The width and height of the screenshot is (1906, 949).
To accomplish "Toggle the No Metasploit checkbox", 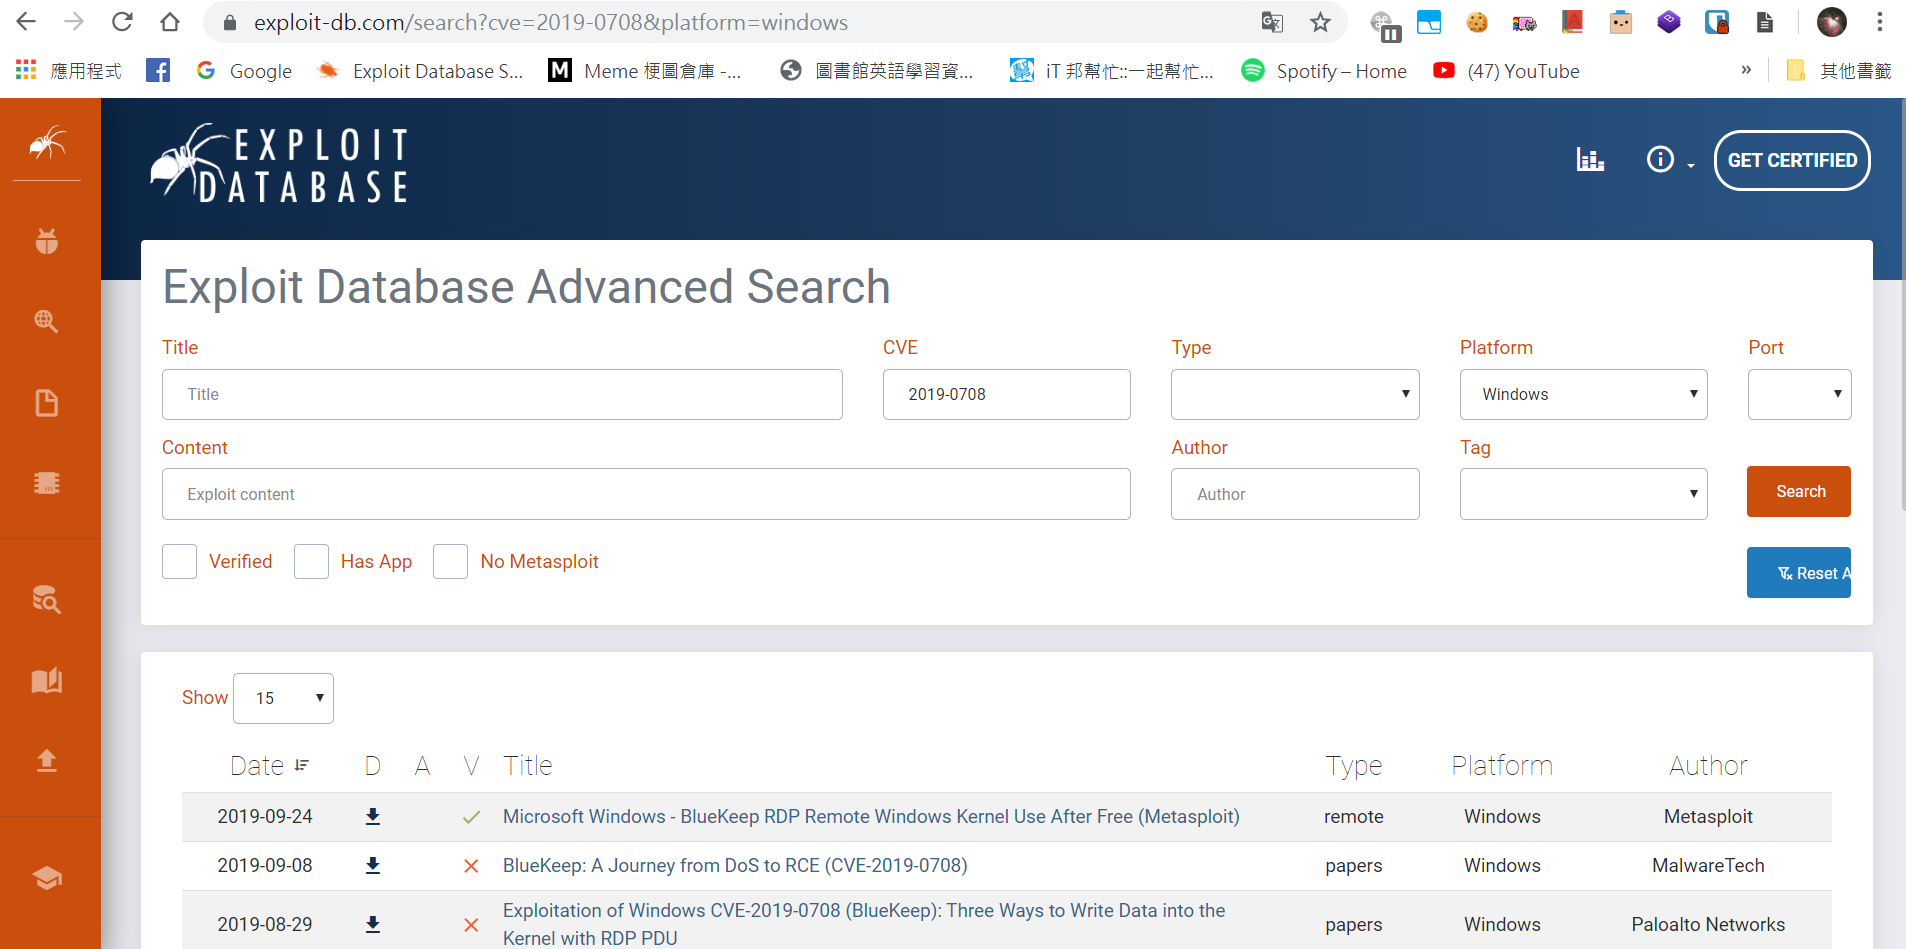I will 450,562.
